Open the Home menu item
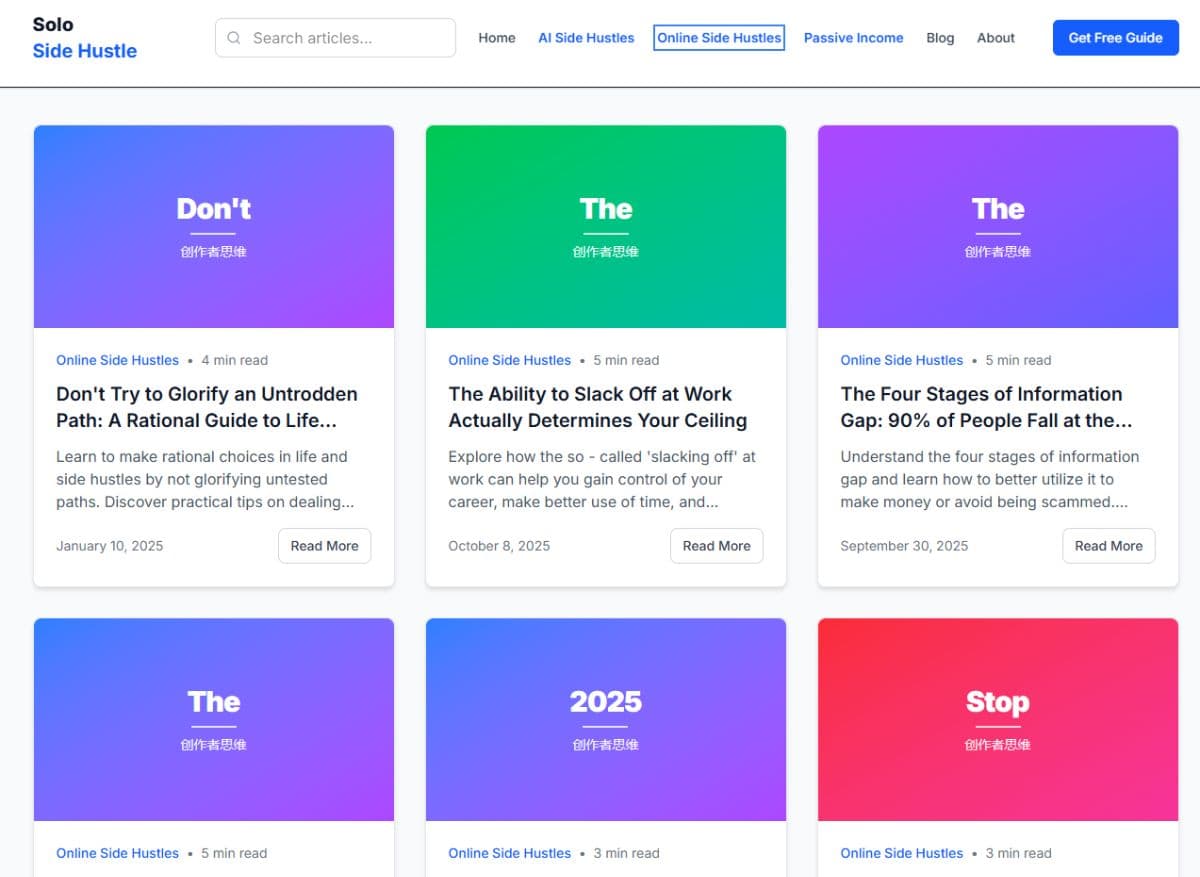The image size is (1200, 877). (496, 38)
